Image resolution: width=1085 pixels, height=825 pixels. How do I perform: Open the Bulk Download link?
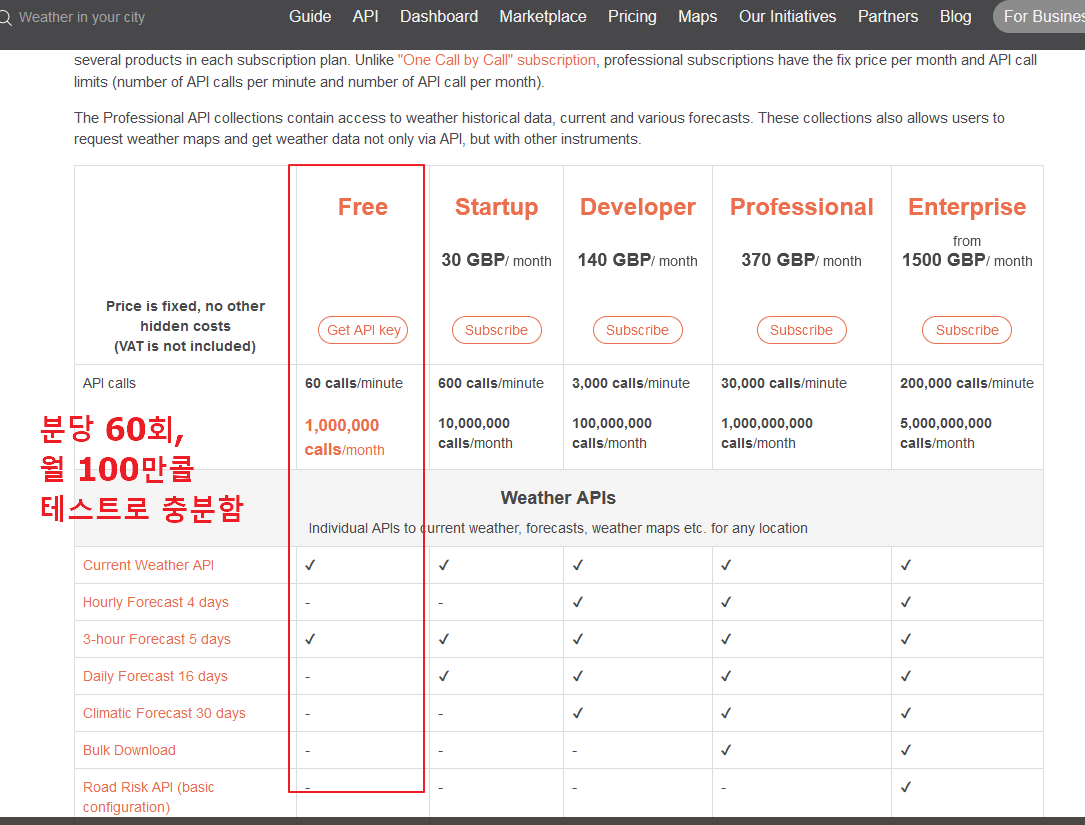[x=129, y=750]
